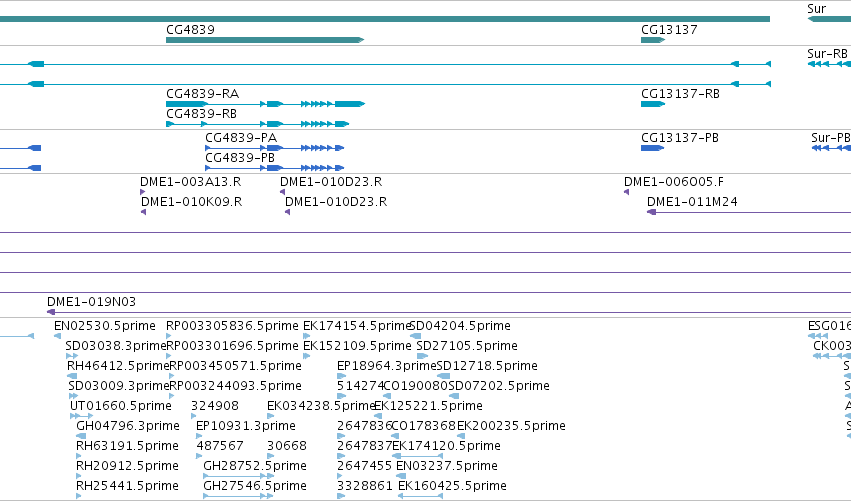Click the Sur-RB transcript label

pos(827,54)
